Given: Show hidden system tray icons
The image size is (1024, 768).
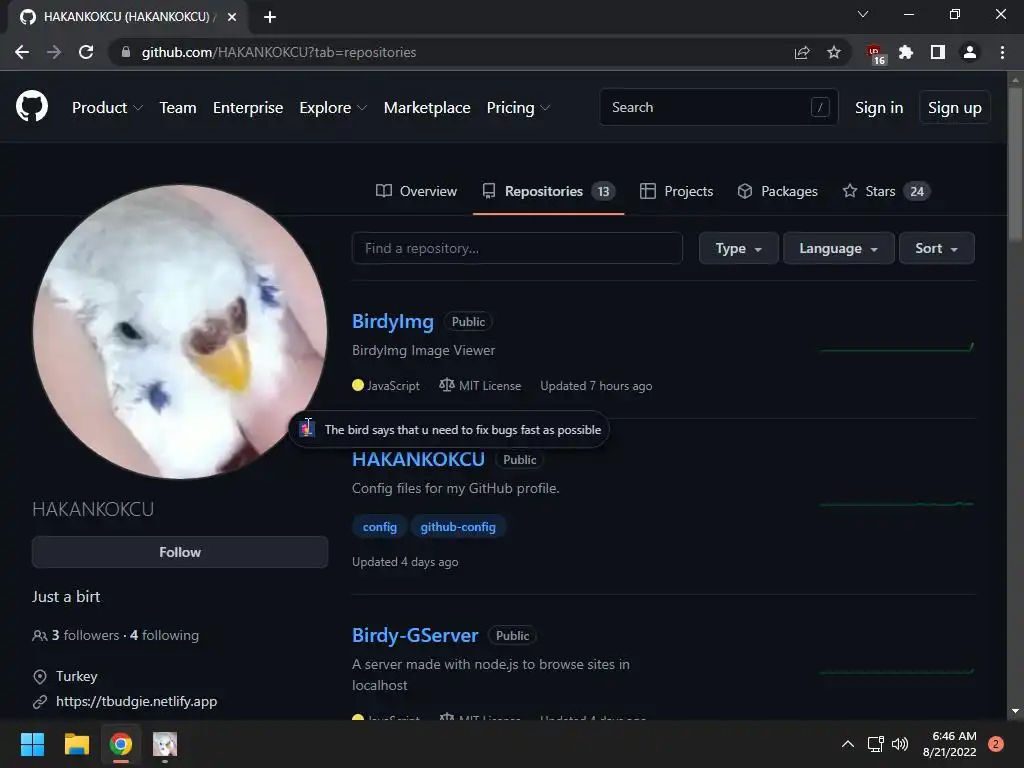Looking at the screenshot, I should pyautogui.click(x=848, y=744).
